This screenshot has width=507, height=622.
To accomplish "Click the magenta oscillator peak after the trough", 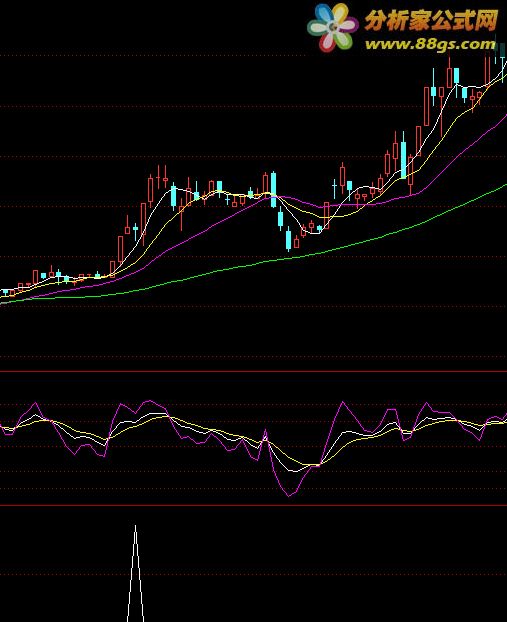I will pyautogui.click(x=343, y=403).
